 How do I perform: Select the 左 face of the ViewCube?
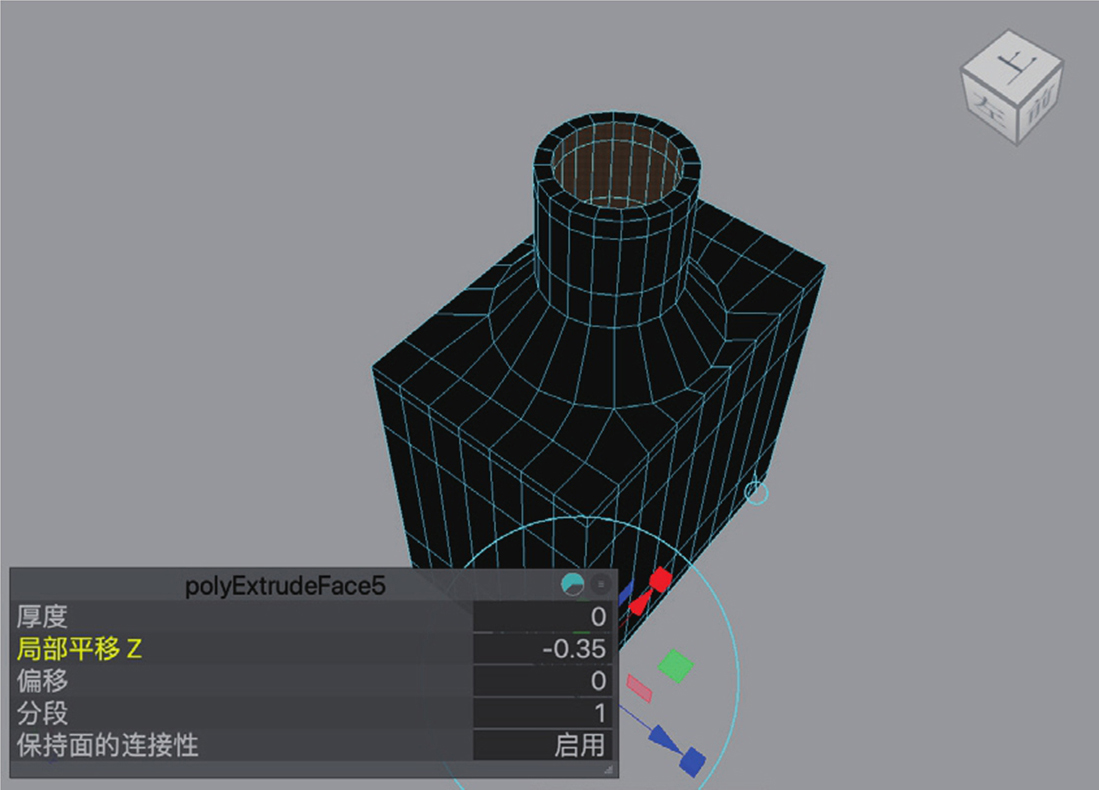tap(988, 107)
